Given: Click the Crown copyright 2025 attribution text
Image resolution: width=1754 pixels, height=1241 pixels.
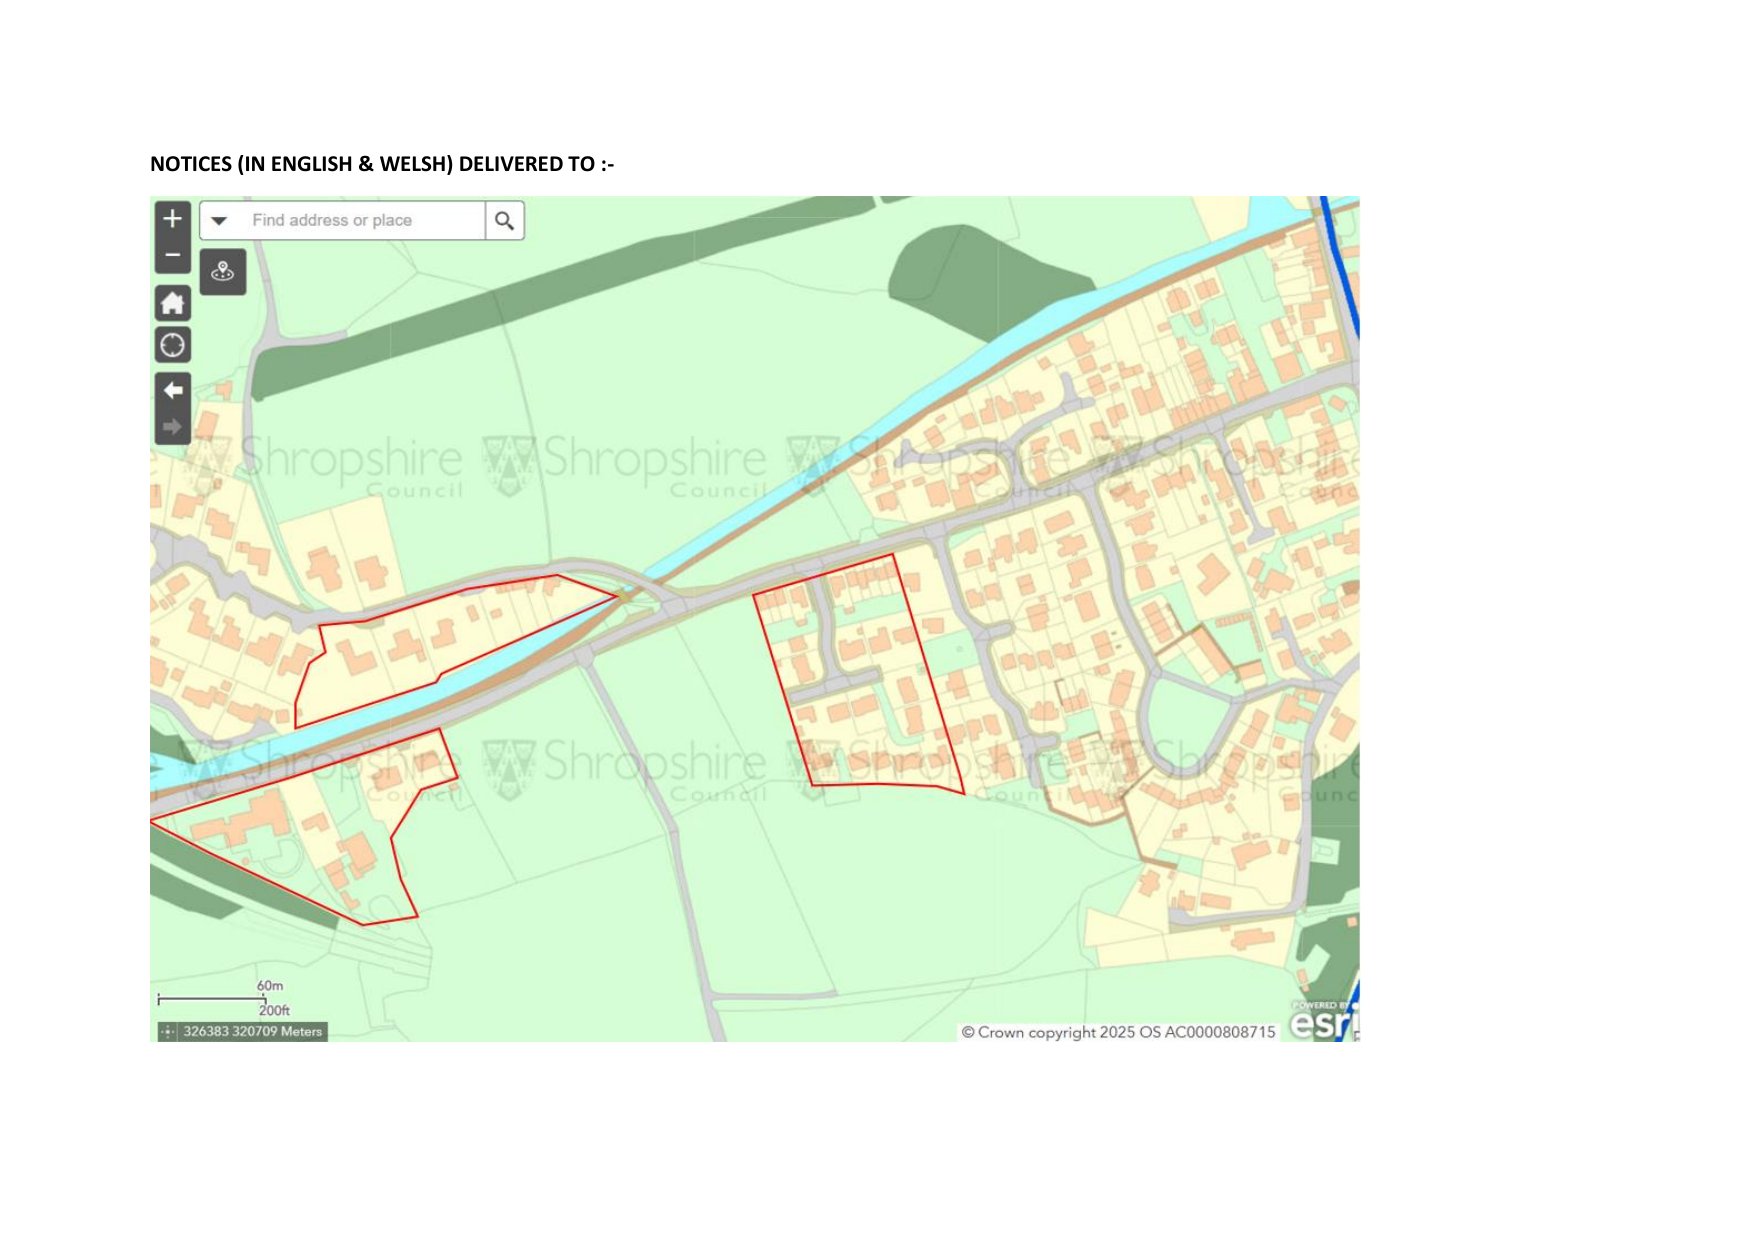Looking at the screenshot, I should pos(1117,1032).
